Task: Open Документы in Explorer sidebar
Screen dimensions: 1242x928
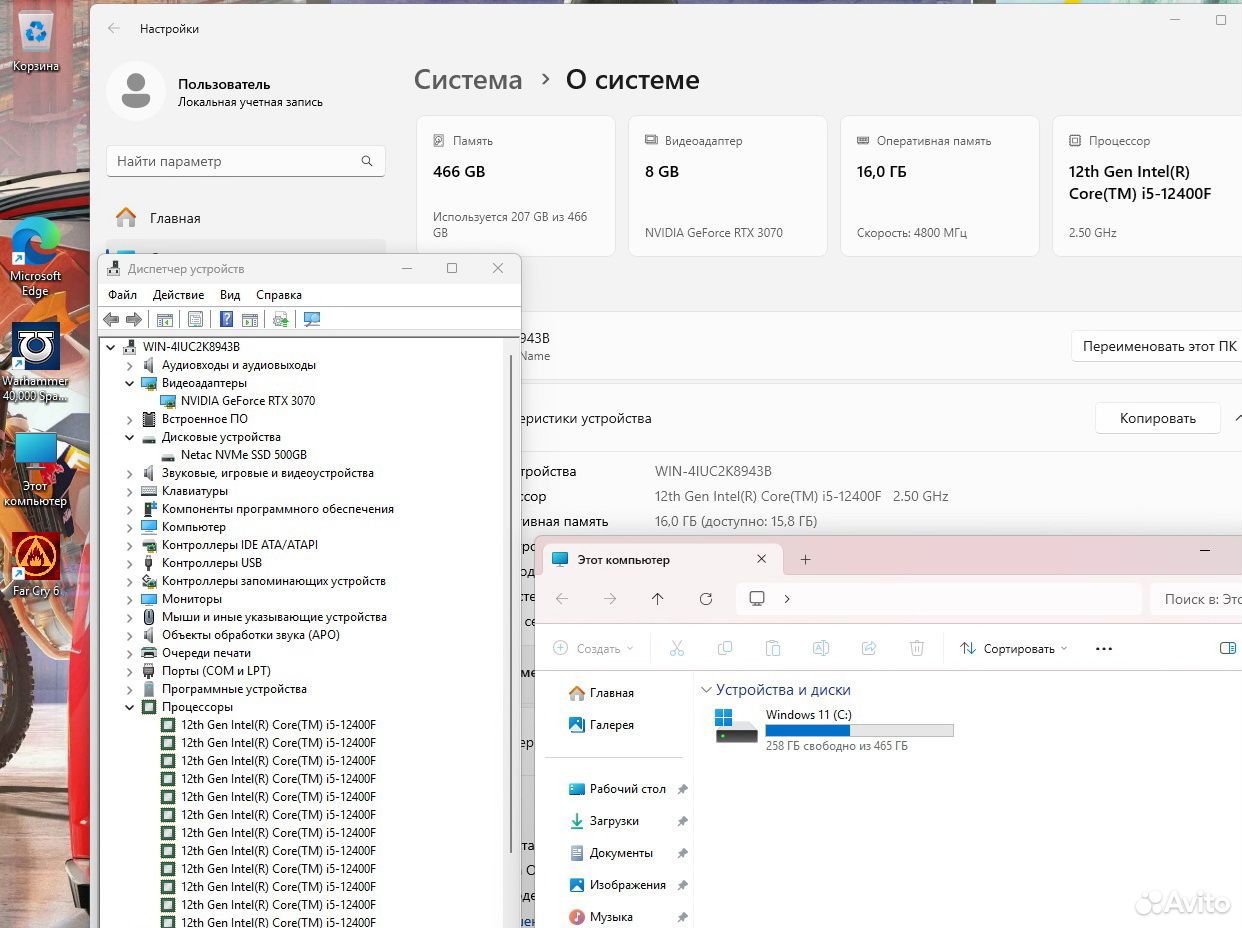Action: pyautogui.click(x=621, y=853)
